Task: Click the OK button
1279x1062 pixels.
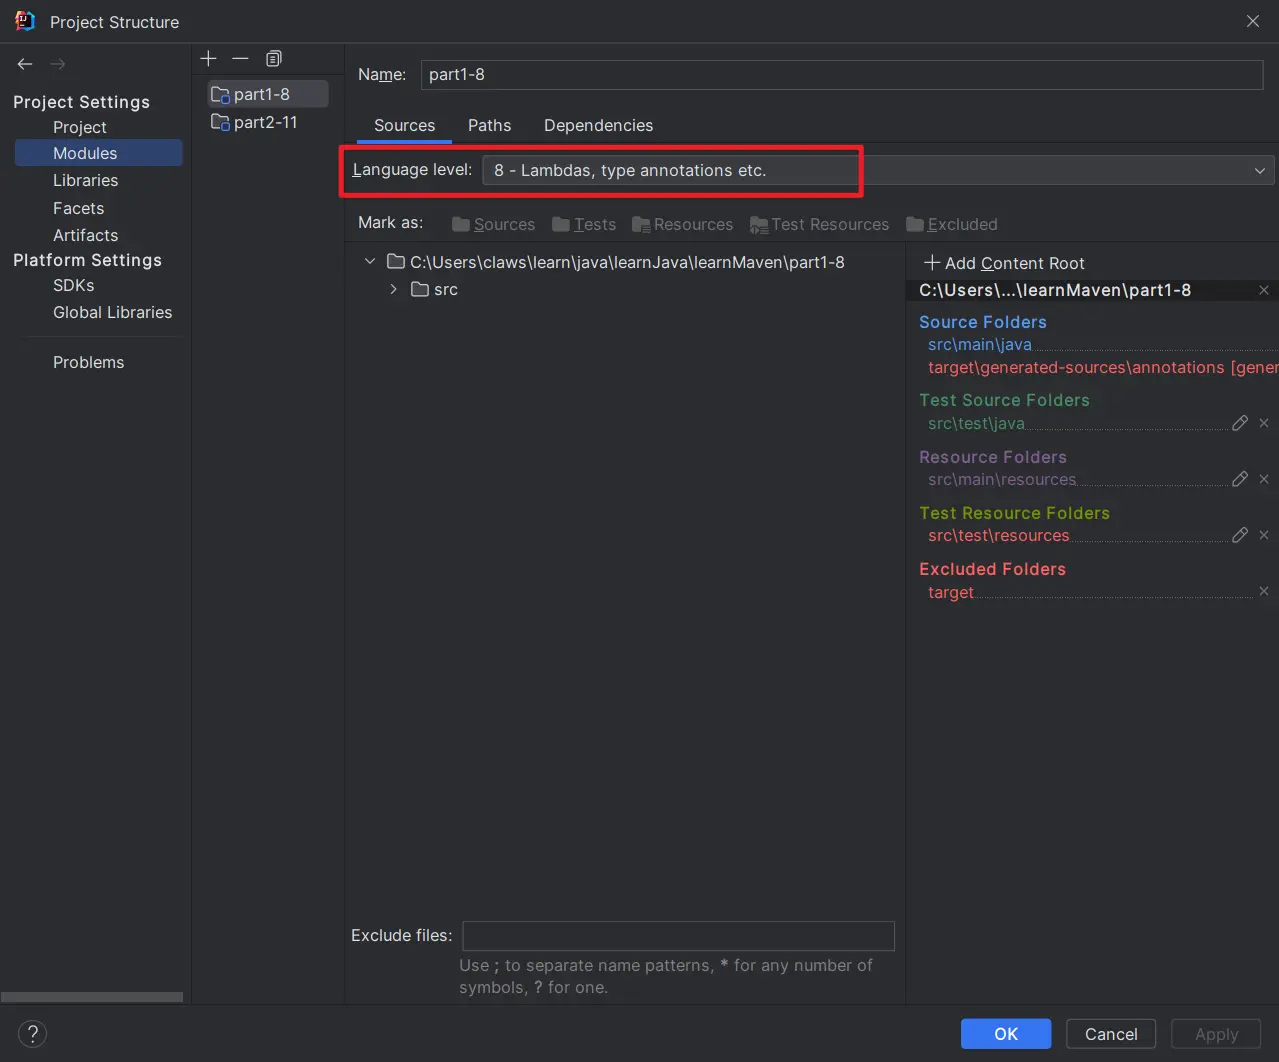Action: click(x=1005, y=1034)
